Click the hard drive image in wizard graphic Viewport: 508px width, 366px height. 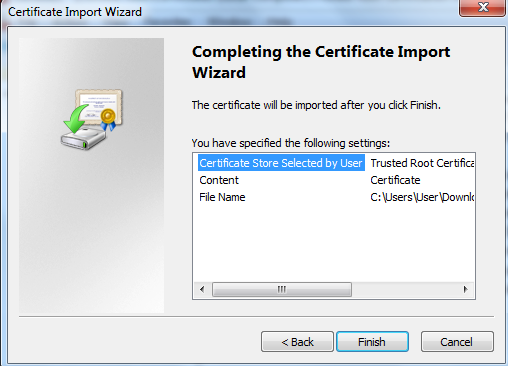[83, 138]
